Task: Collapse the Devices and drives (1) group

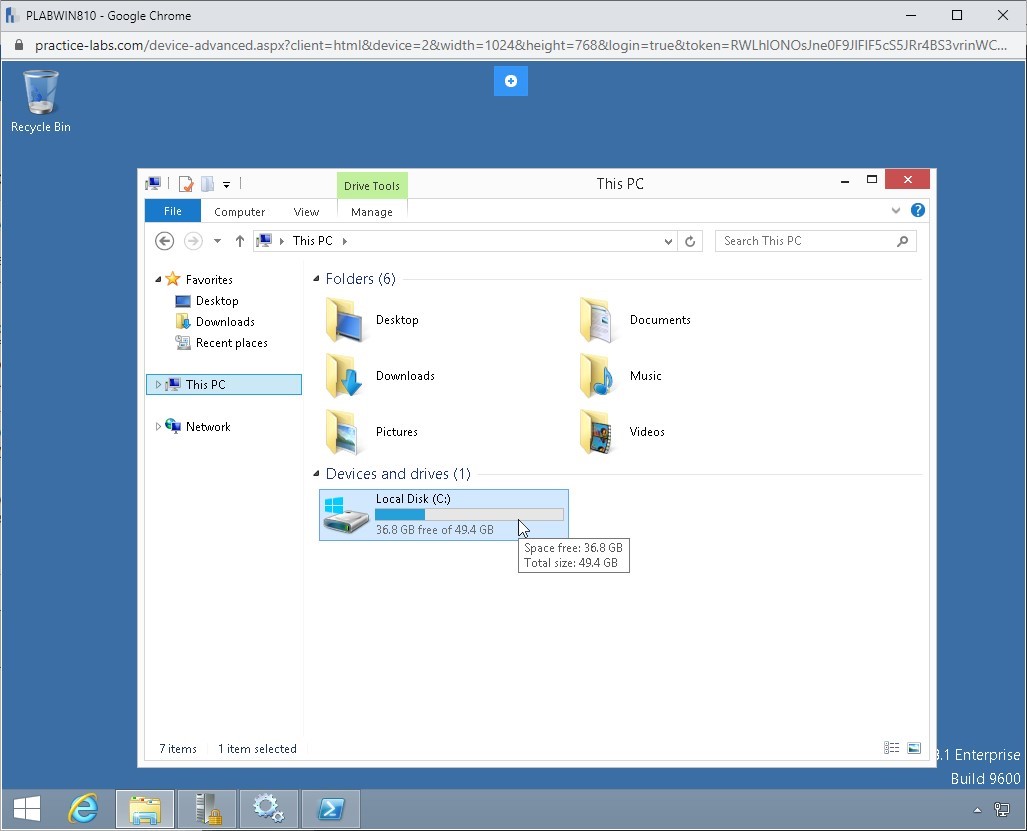Action: click(316, 473)
